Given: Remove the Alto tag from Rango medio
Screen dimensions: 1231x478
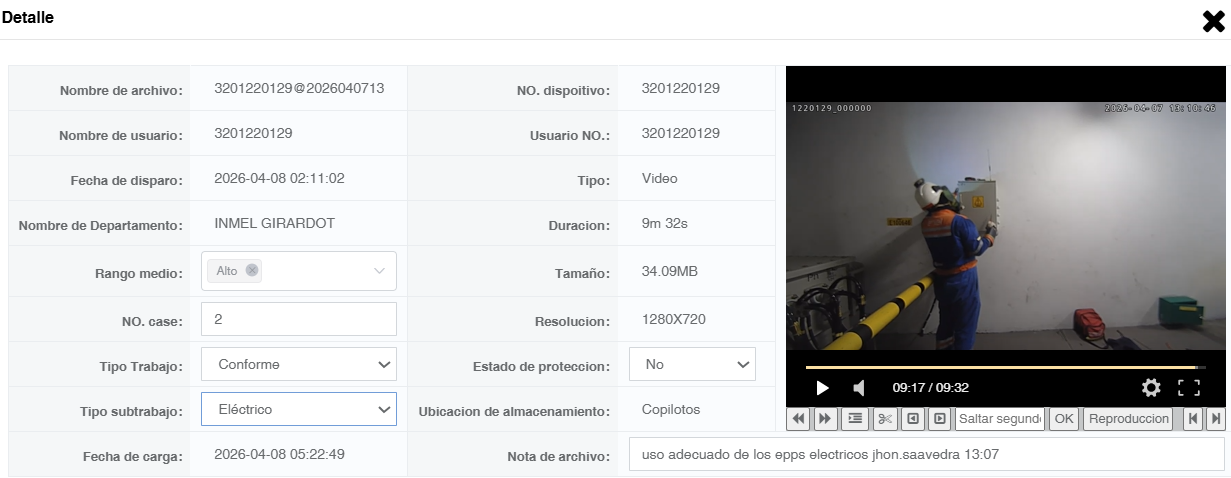Looking at the screenshot, I should [x=252, y=270].
